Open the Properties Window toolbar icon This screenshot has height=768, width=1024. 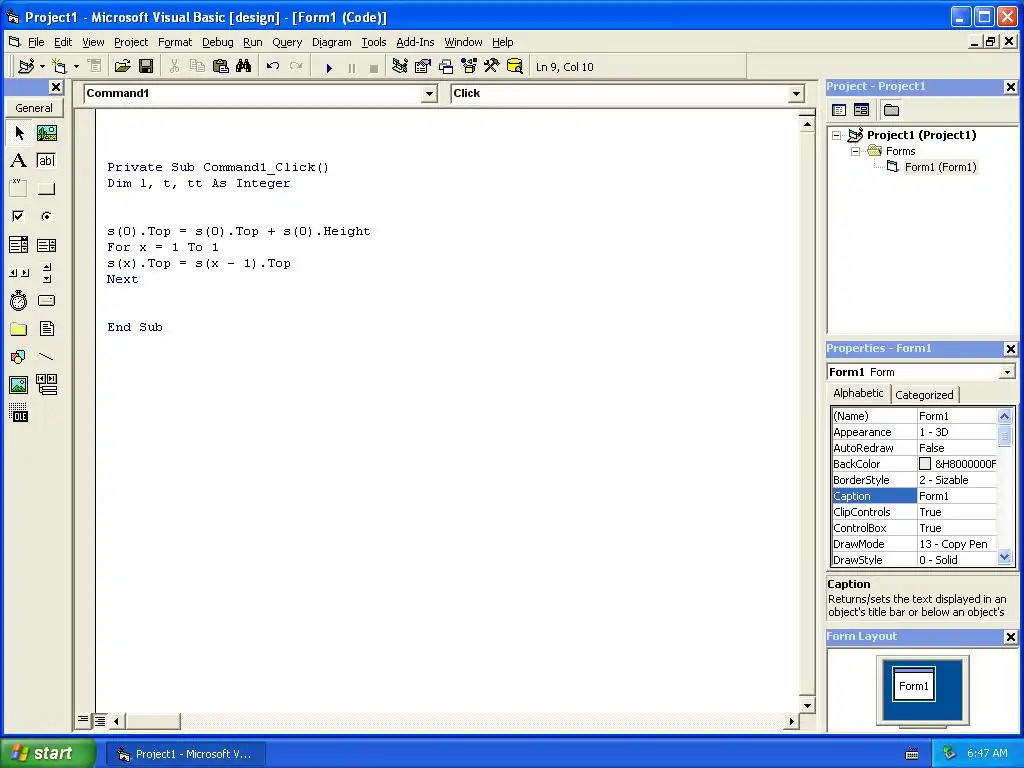click(x=423, y=67)
